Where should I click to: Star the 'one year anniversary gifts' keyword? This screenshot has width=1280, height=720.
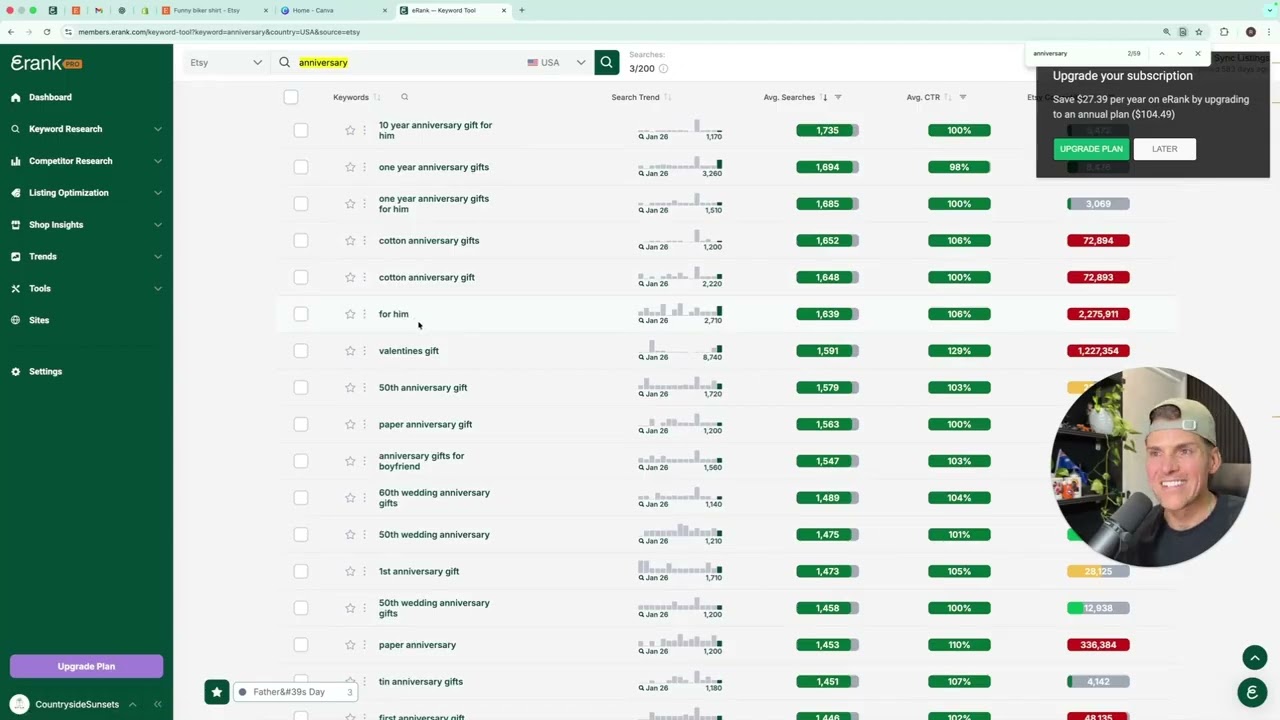point(350,167)
